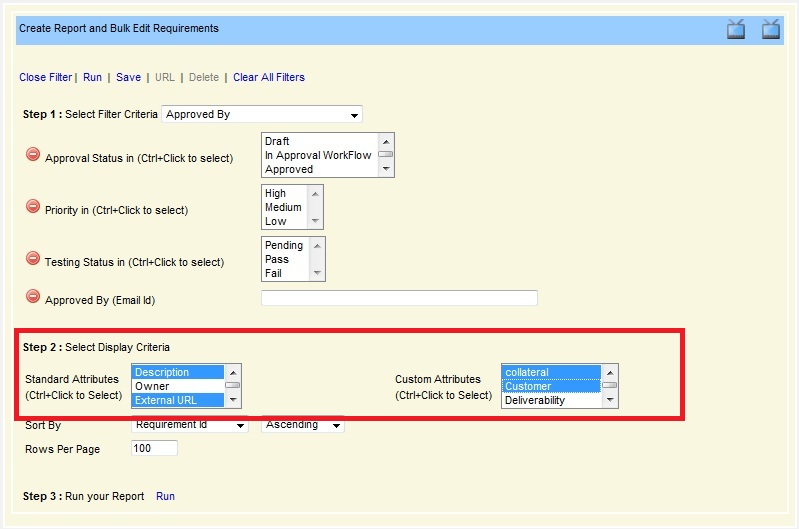Click the Approved By Email Id field
The image size is (799, 529).
(399, 298)
